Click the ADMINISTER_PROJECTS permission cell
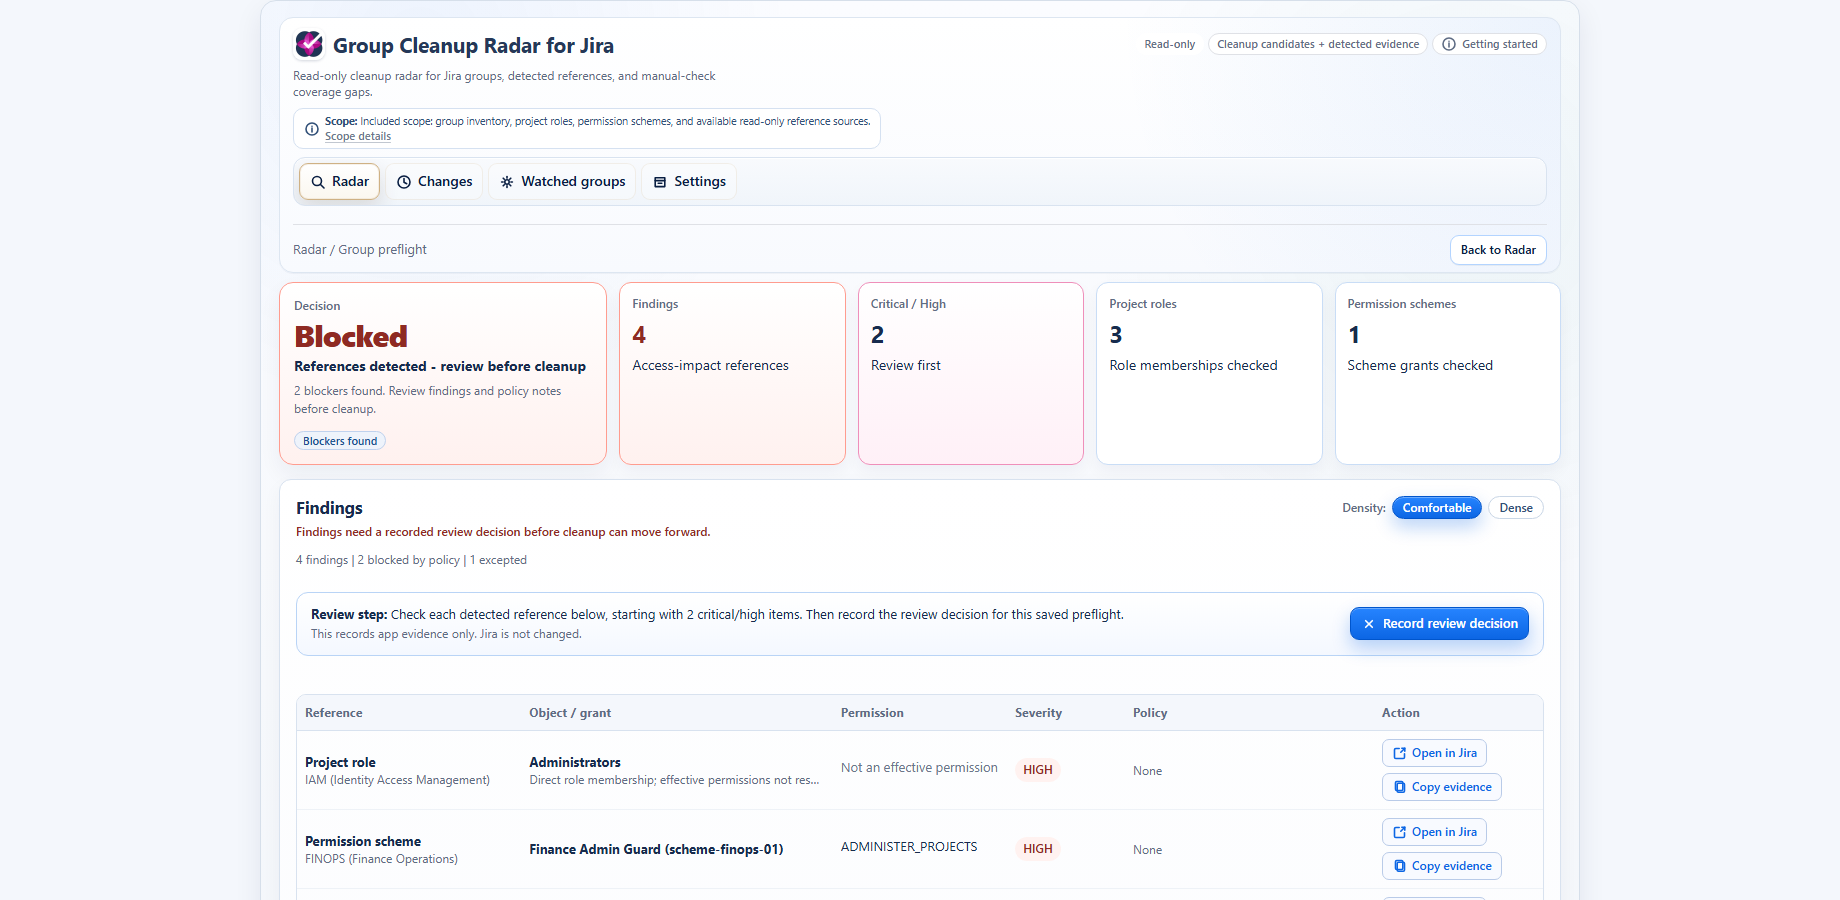The width and height of the screenshot is (1840, 900). (909, 847)
